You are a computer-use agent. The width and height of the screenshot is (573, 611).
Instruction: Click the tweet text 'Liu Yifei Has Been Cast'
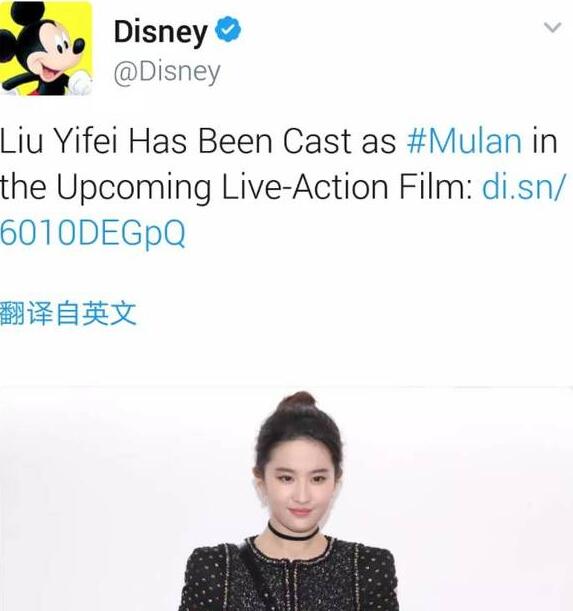178,141
